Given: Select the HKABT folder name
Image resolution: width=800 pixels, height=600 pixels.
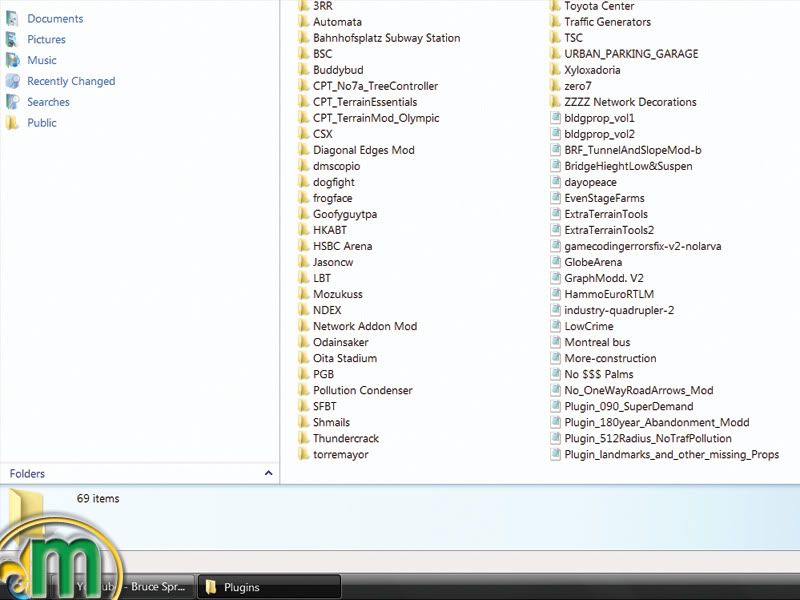Looking at the screenshot, I should tap(330, 230).
